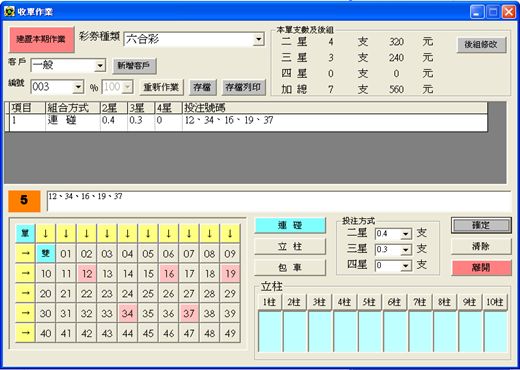Image resolution: width=520 pixels, height=370 pixels.
Task: Toggle the 單 odd numbers cell
Action: tap(25, 233)
